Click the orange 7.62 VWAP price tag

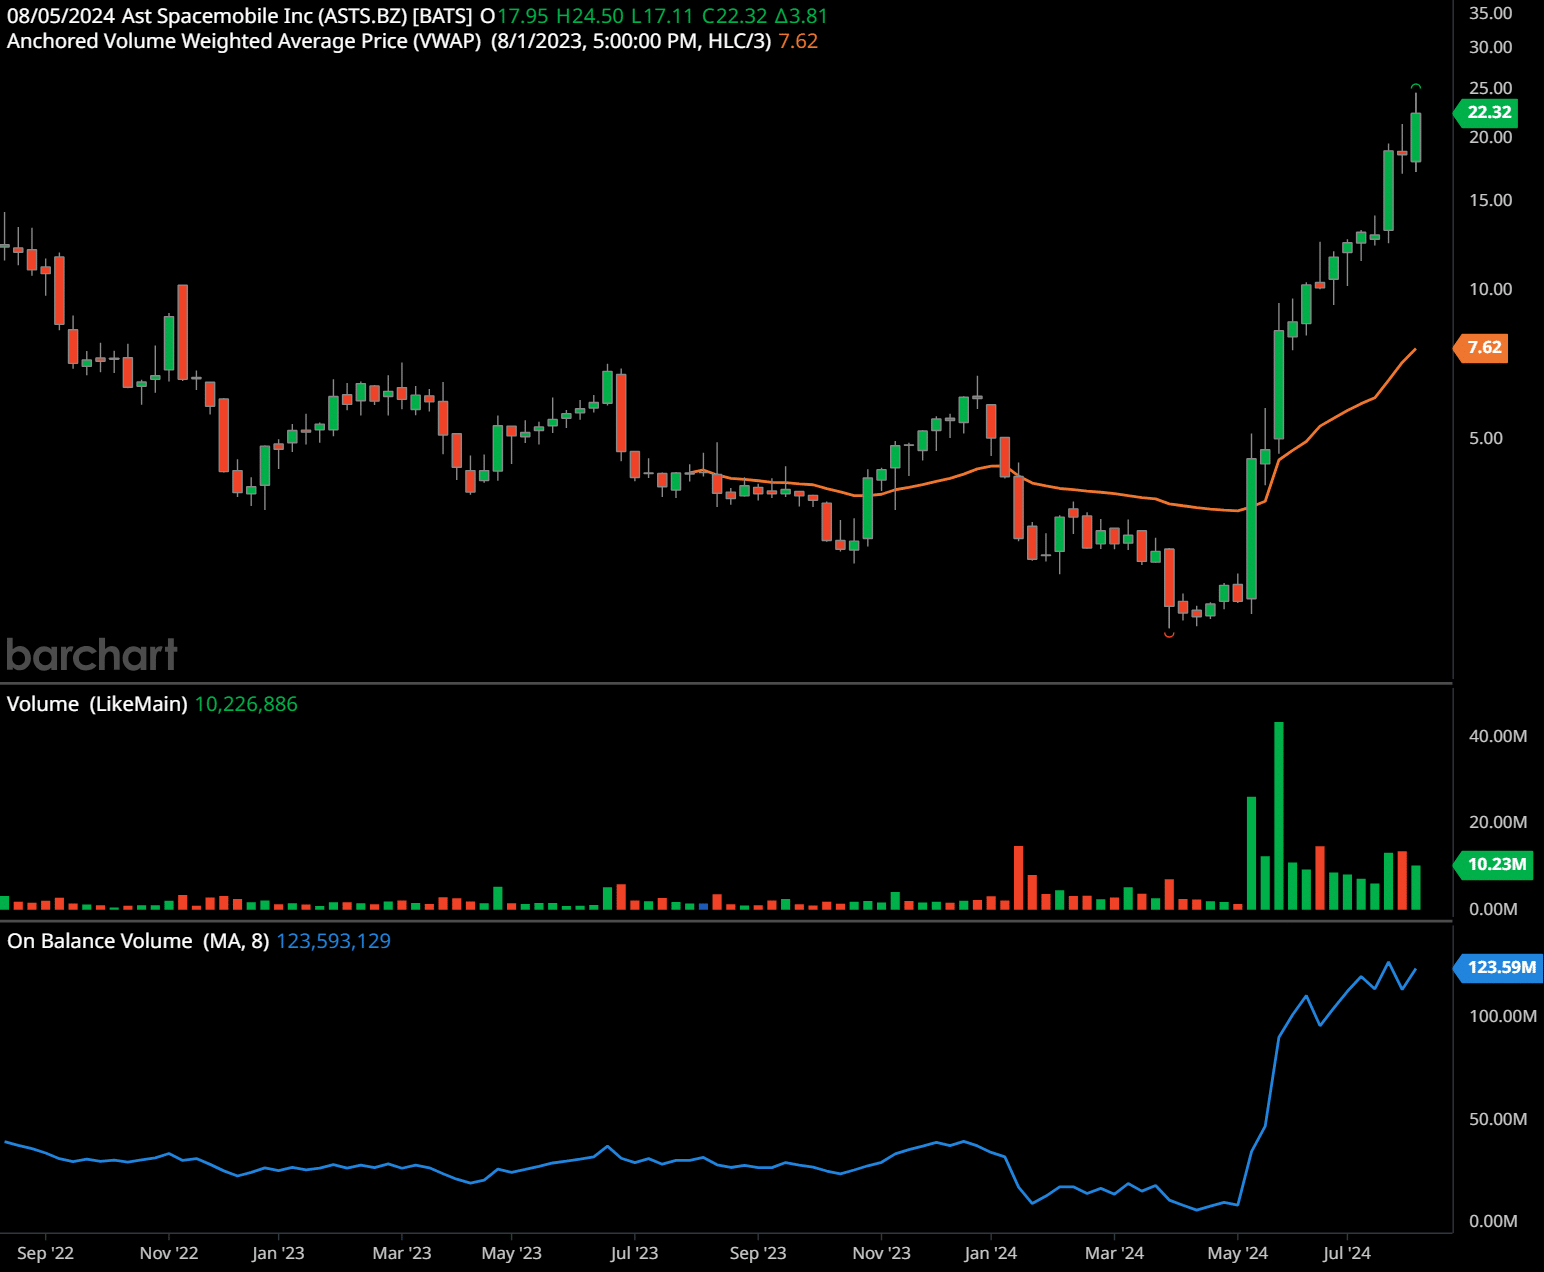click(1481, 348)
